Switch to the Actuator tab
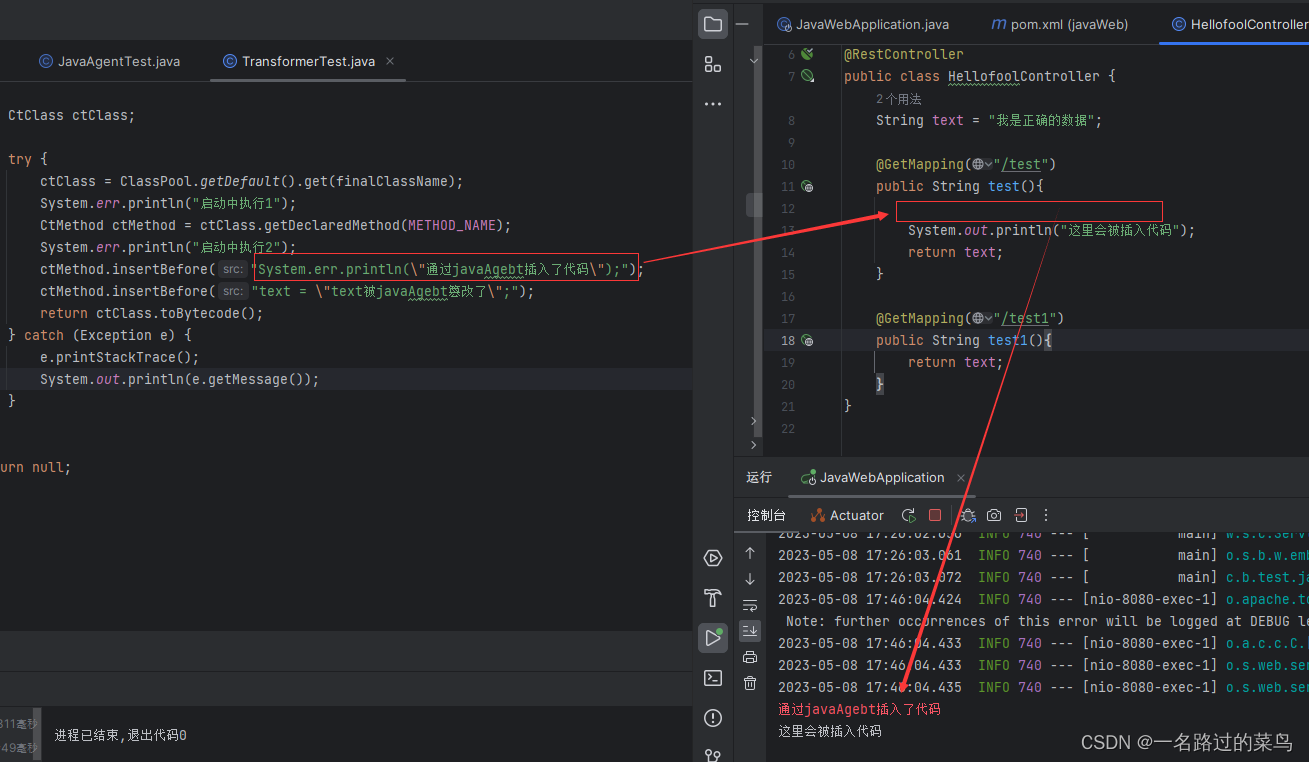This screenshot has height=762, width=1309. coord(846,515)
